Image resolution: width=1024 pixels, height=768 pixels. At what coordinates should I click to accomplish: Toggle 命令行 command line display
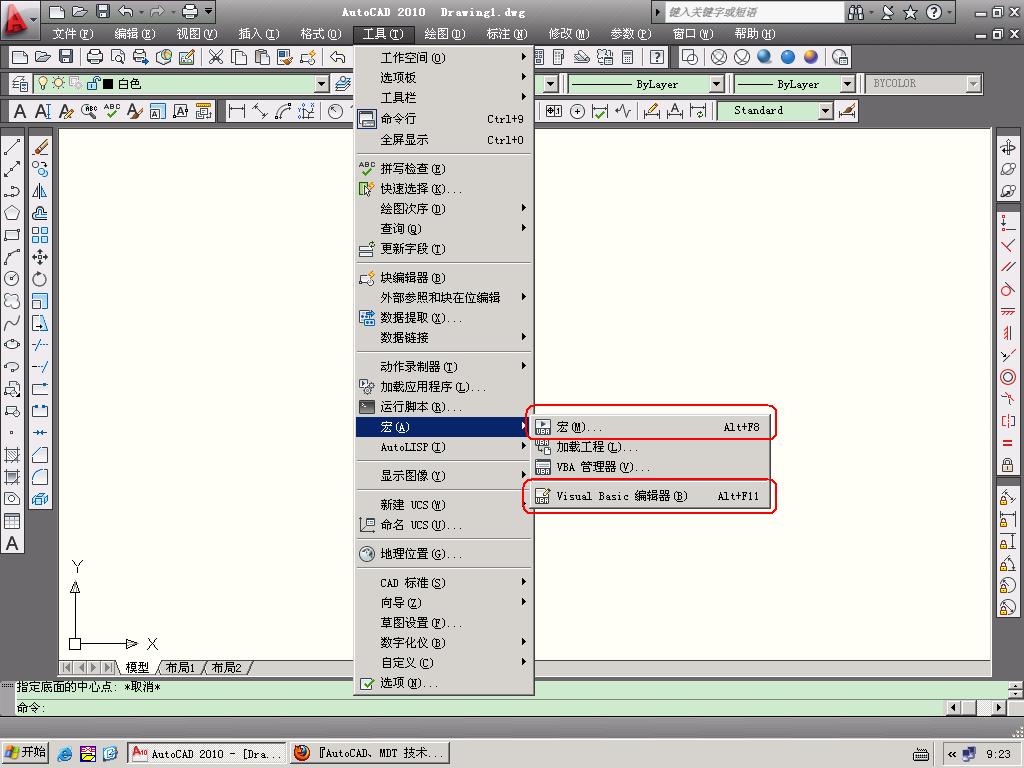tap(444, 119)
